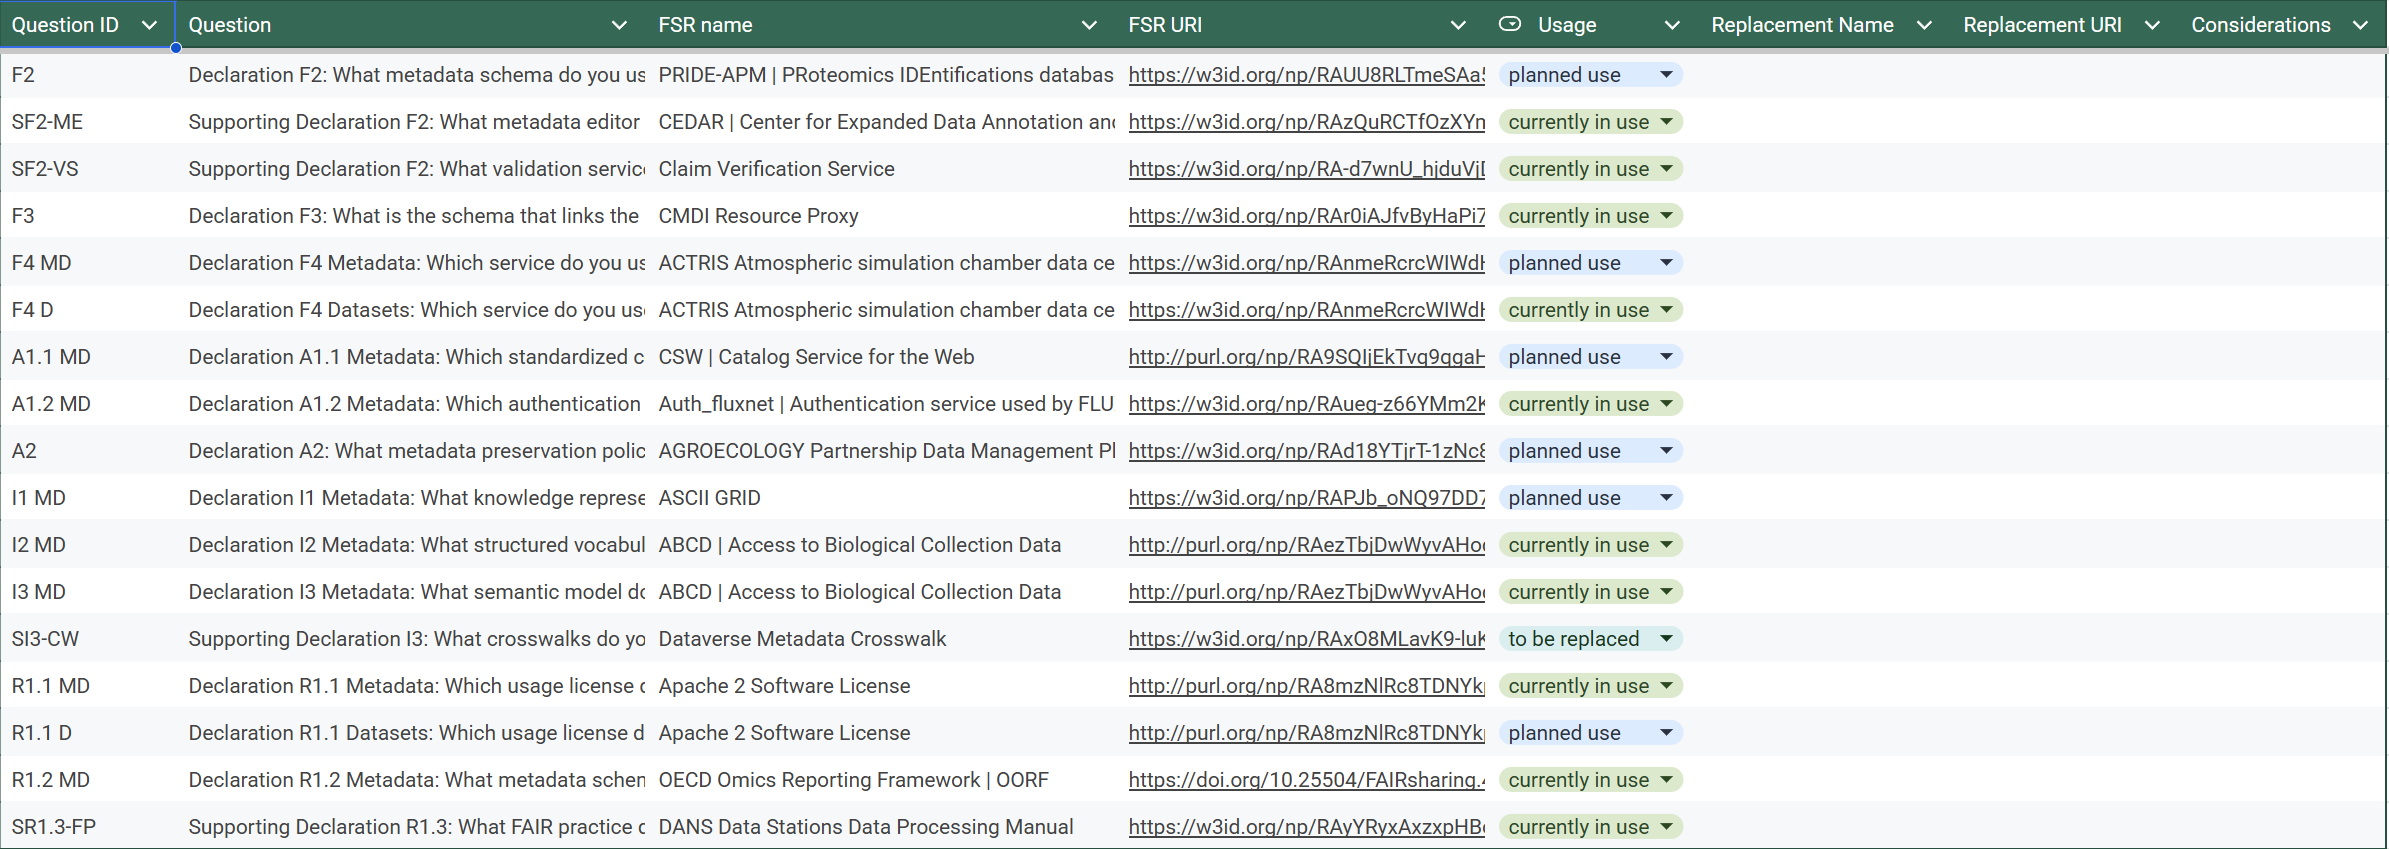Screen dimensions: 2389x849
Task: Select the cell 'SF2-ME'
Action: [88, 122]
